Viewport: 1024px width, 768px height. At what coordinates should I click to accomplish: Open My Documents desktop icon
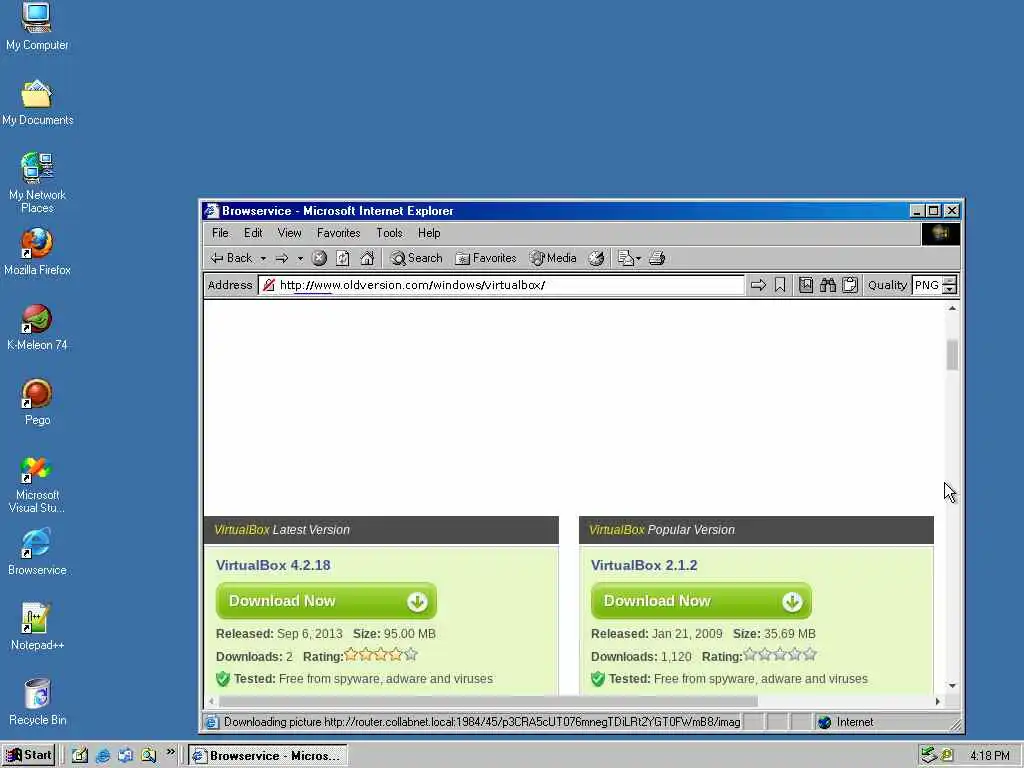[37, 103]
